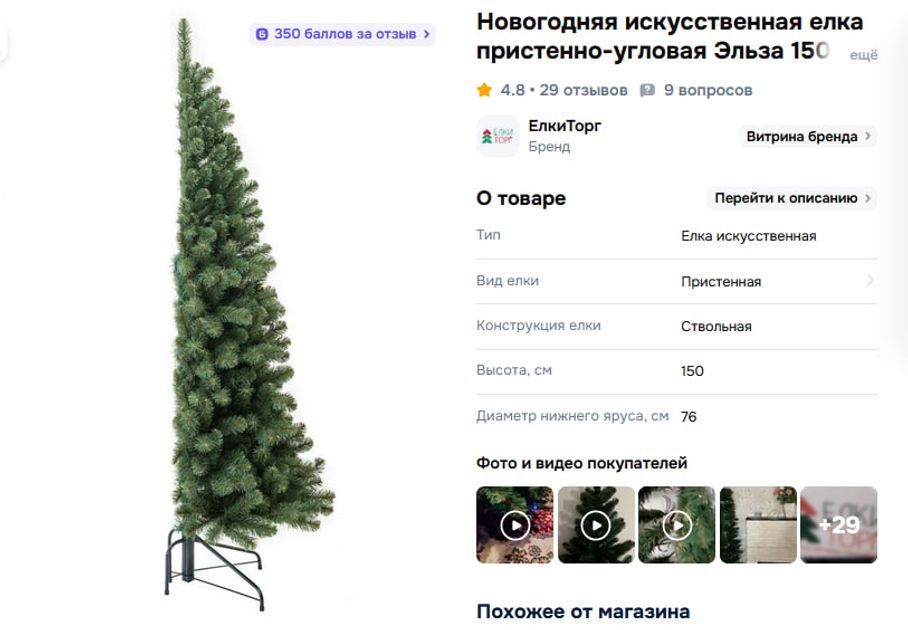Open the +29 more photos thumbnail
The width and height of the screenshot is (908, 630).
(x=839, y=525)
